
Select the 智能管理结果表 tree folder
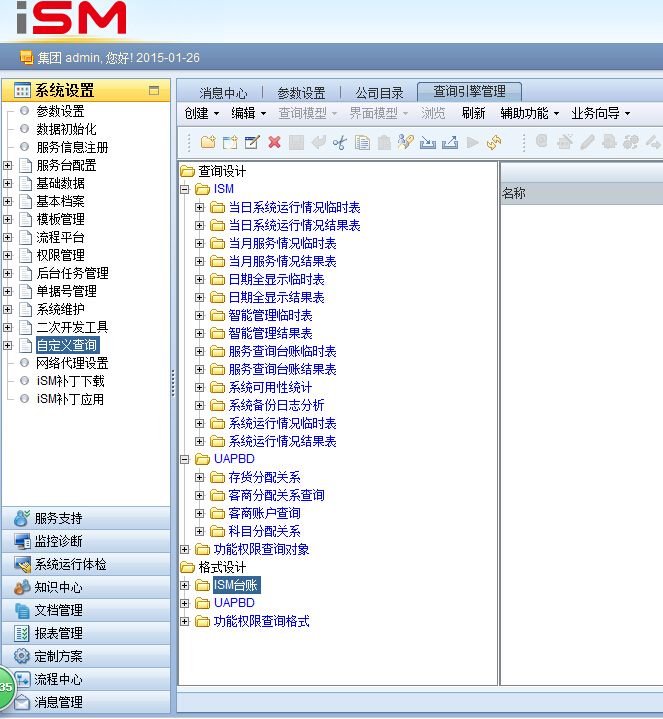pos(270,333)
